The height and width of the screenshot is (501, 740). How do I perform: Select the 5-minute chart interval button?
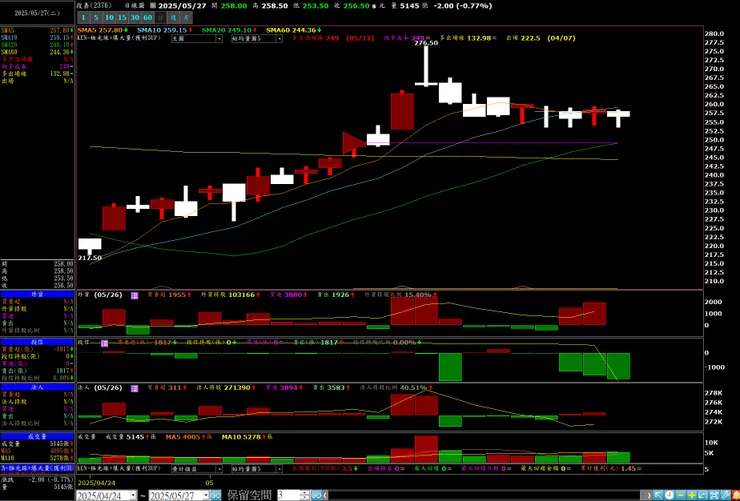click(x=96, y=17)
